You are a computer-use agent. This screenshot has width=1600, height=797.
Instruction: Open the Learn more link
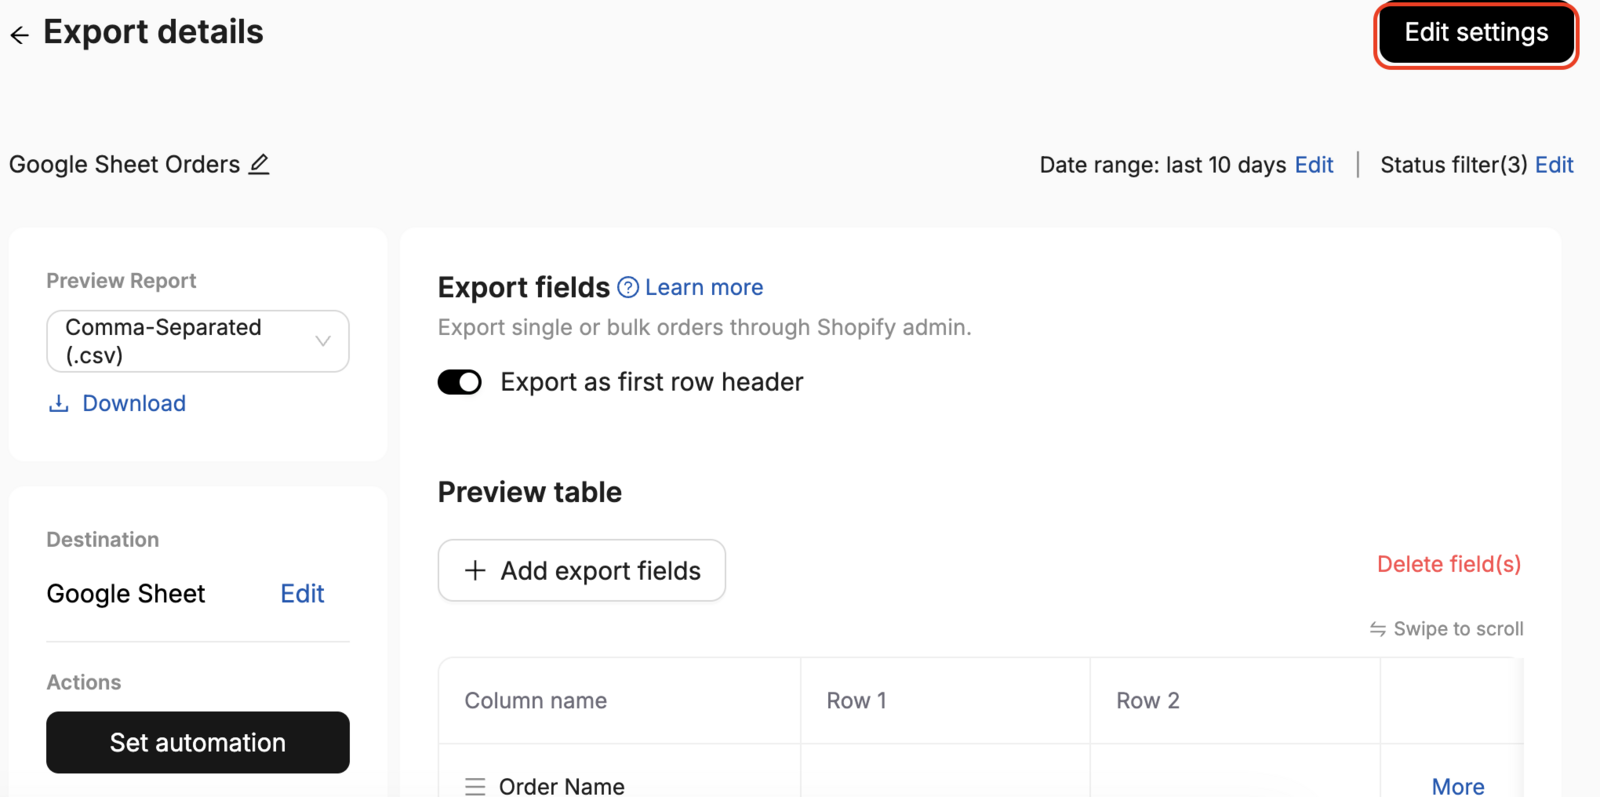[704, 288]
